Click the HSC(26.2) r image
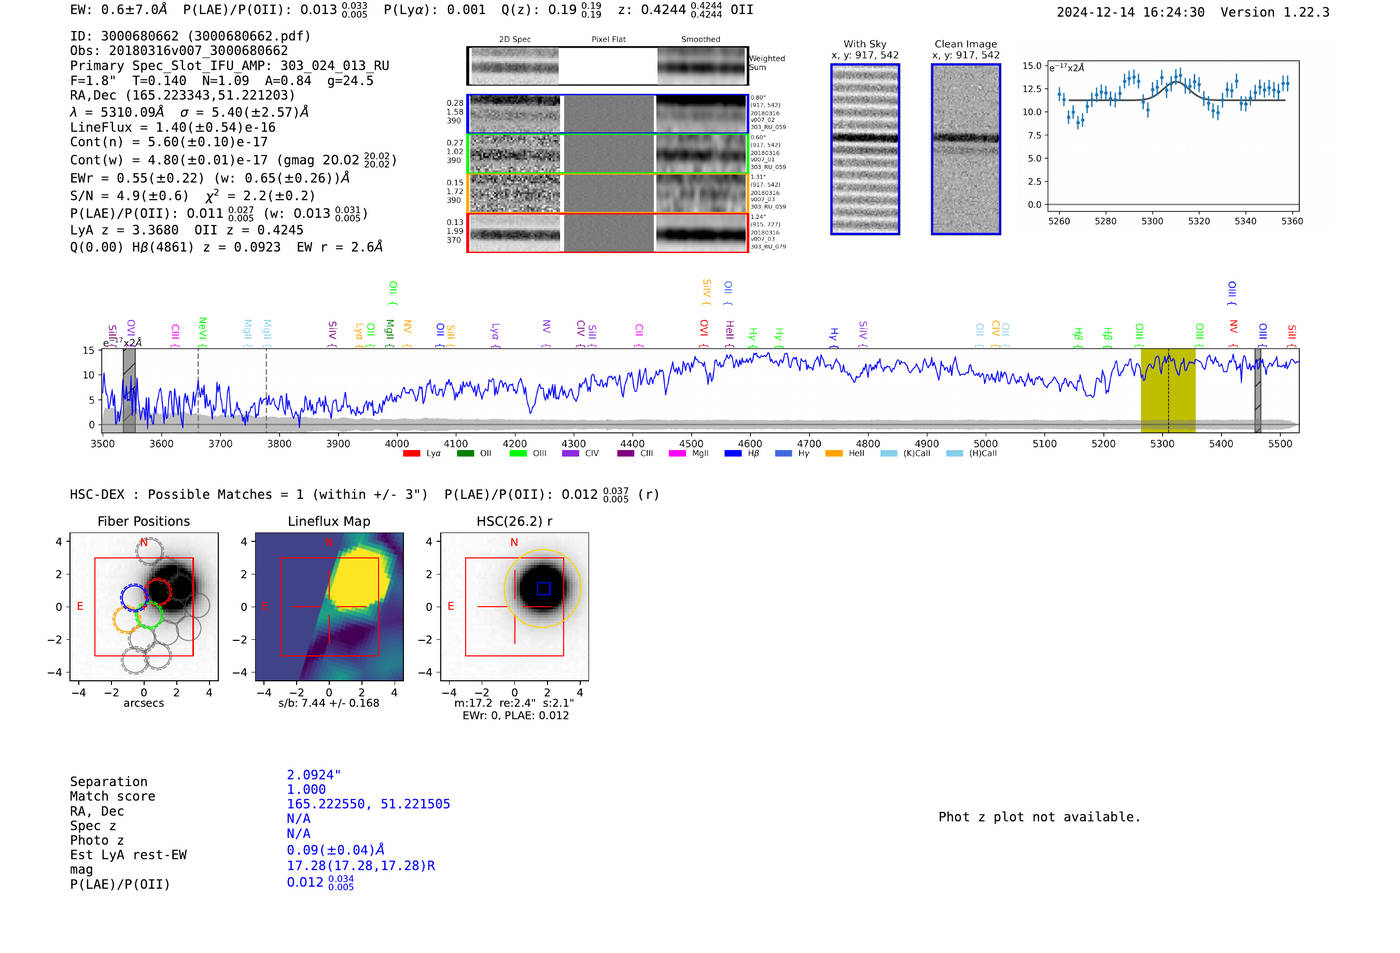The image size is (1400, 953). (x=514, y=607)
